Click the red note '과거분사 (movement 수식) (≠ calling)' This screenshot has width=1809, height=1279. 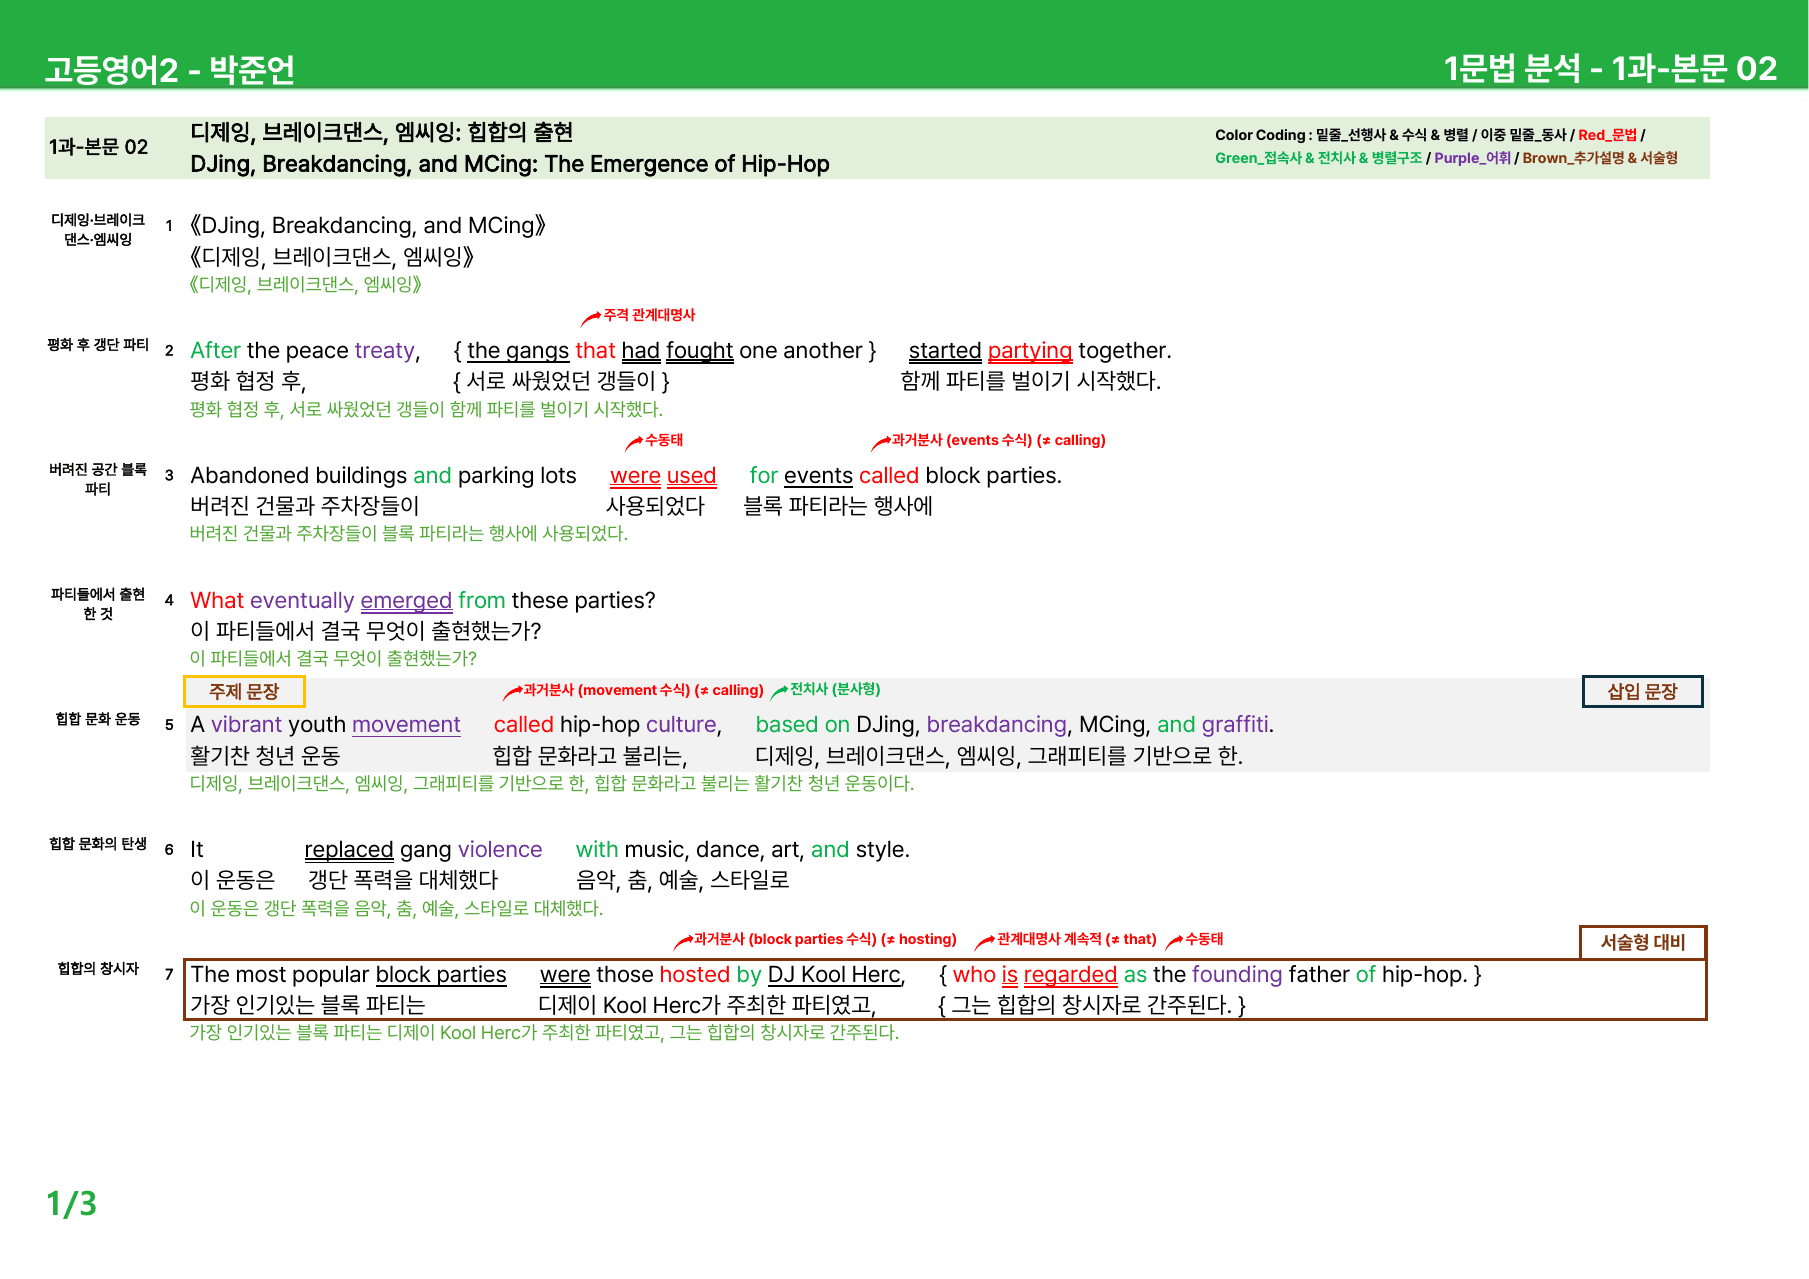click(643, 690)
